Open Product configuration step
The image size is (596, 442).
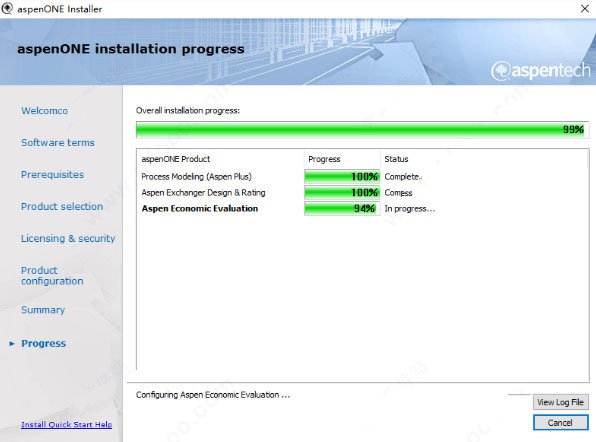click(x=52, y=276)
